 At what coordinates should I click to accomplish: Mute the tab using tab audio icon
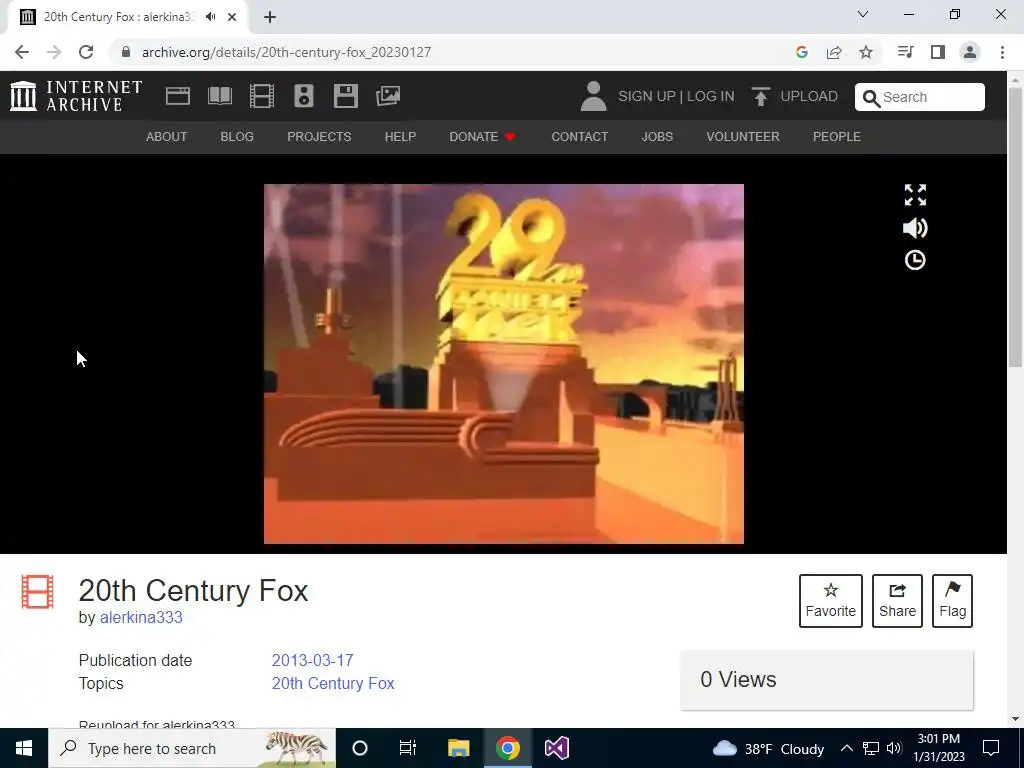[210, 17]
